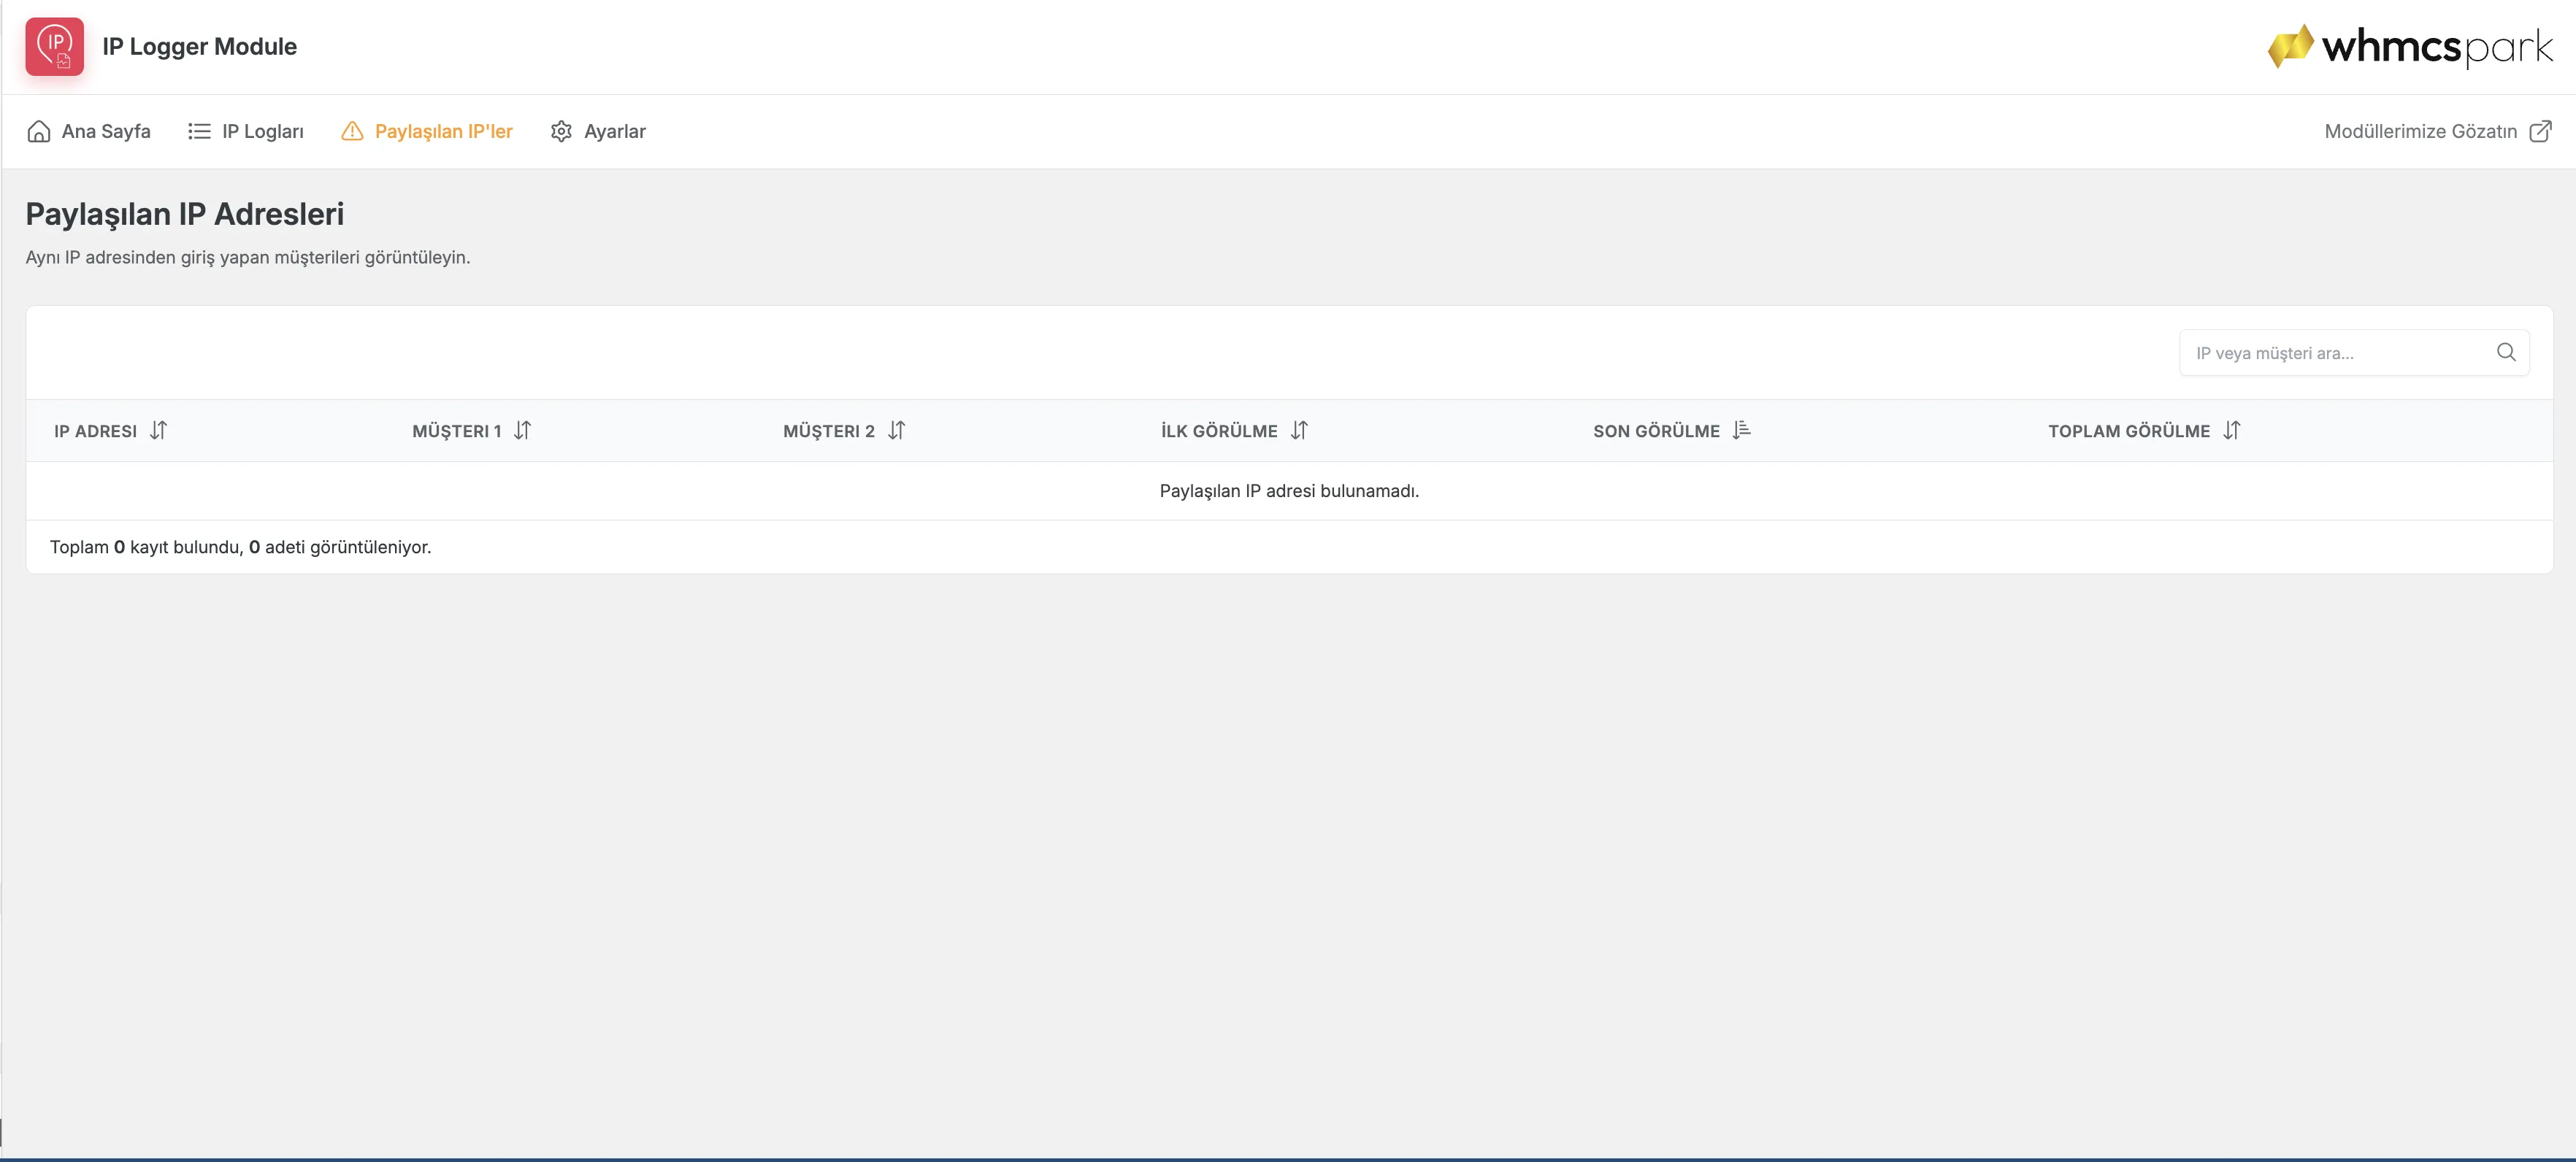The height and width of the screenshot is (1162, 2576).
Task: Click the Paylaşılan IP Adresleri heading
Action: coord(185,214)
